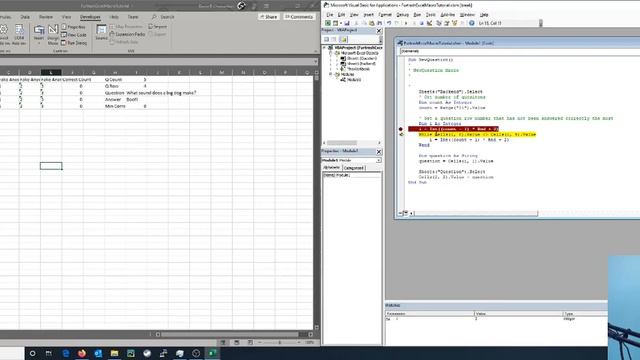
Task: Toggle the red breakpoint dot in code margin
Action: (x=400, y=129)
